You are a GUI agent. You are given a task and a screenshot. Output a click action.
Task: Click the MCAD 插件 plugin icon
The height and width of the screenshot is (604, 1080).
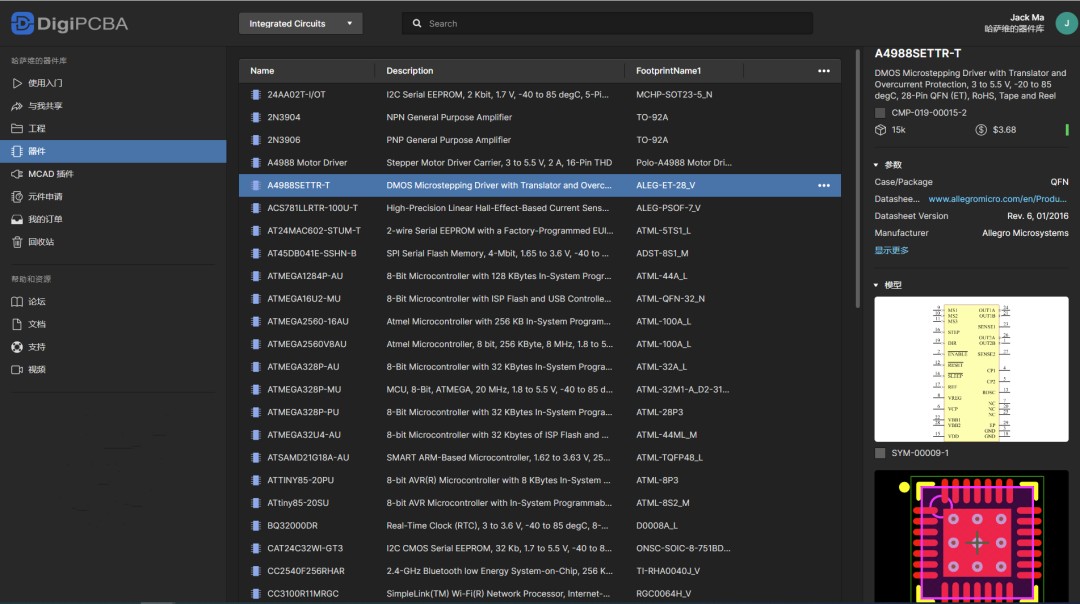(17, 174)
